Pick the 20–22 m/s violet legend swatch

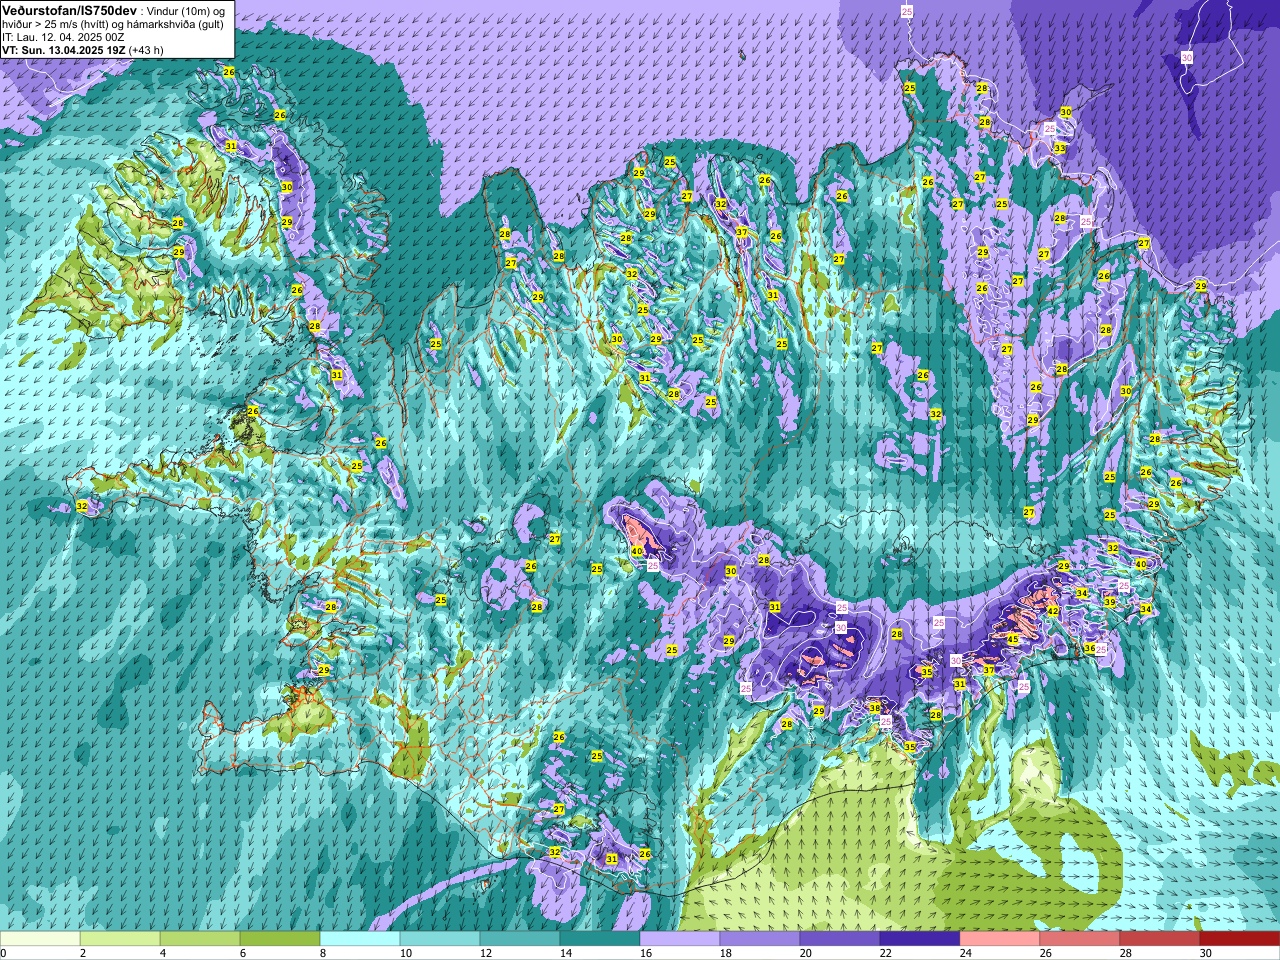tap(840, 939)
